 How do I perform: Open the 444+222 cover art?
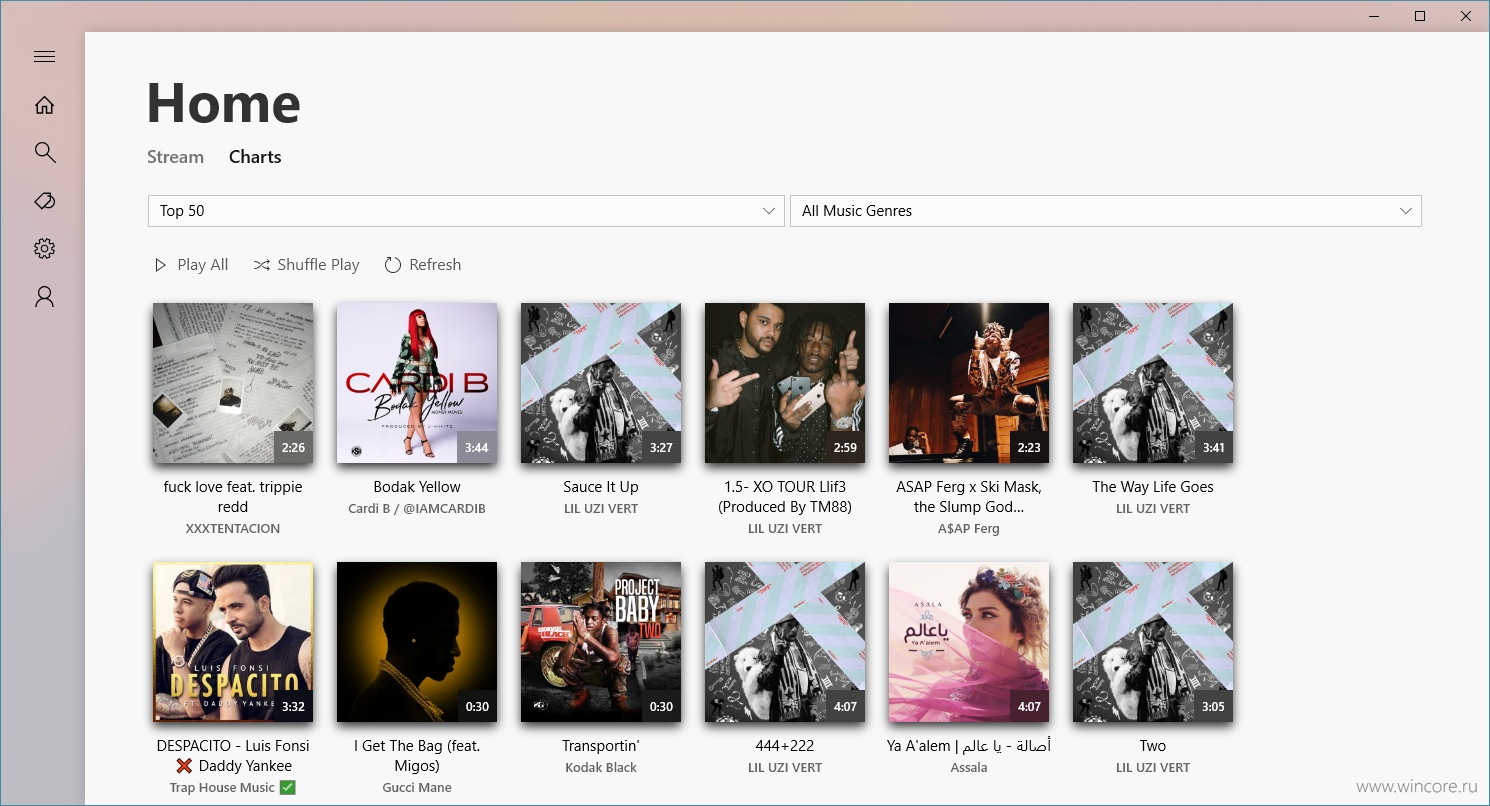[x=785, y=642]
